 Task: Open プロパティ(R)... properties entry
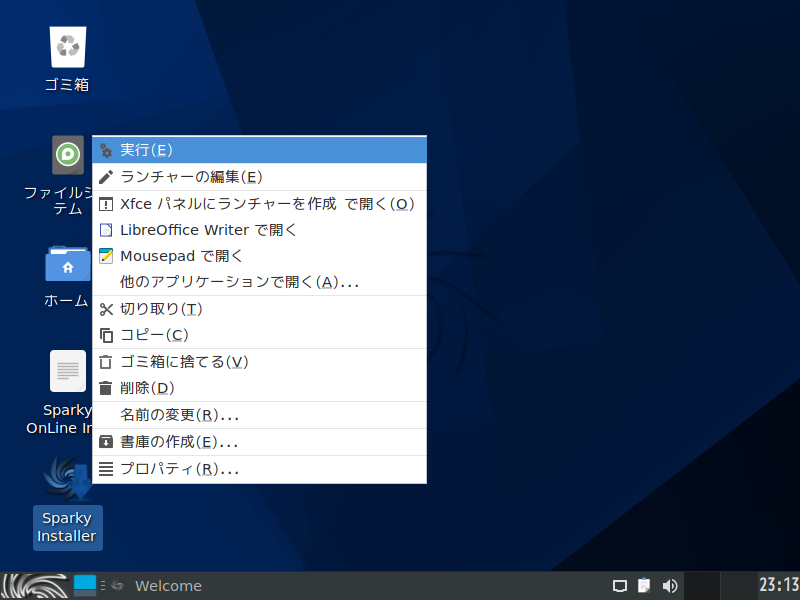[x=259, y=469]
